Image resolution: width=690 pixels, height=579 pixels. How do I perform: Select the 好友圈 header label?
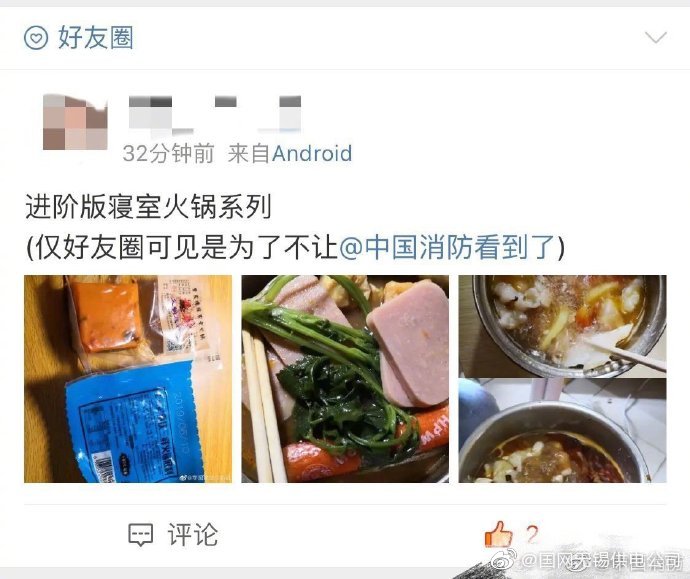click(95, 37)
